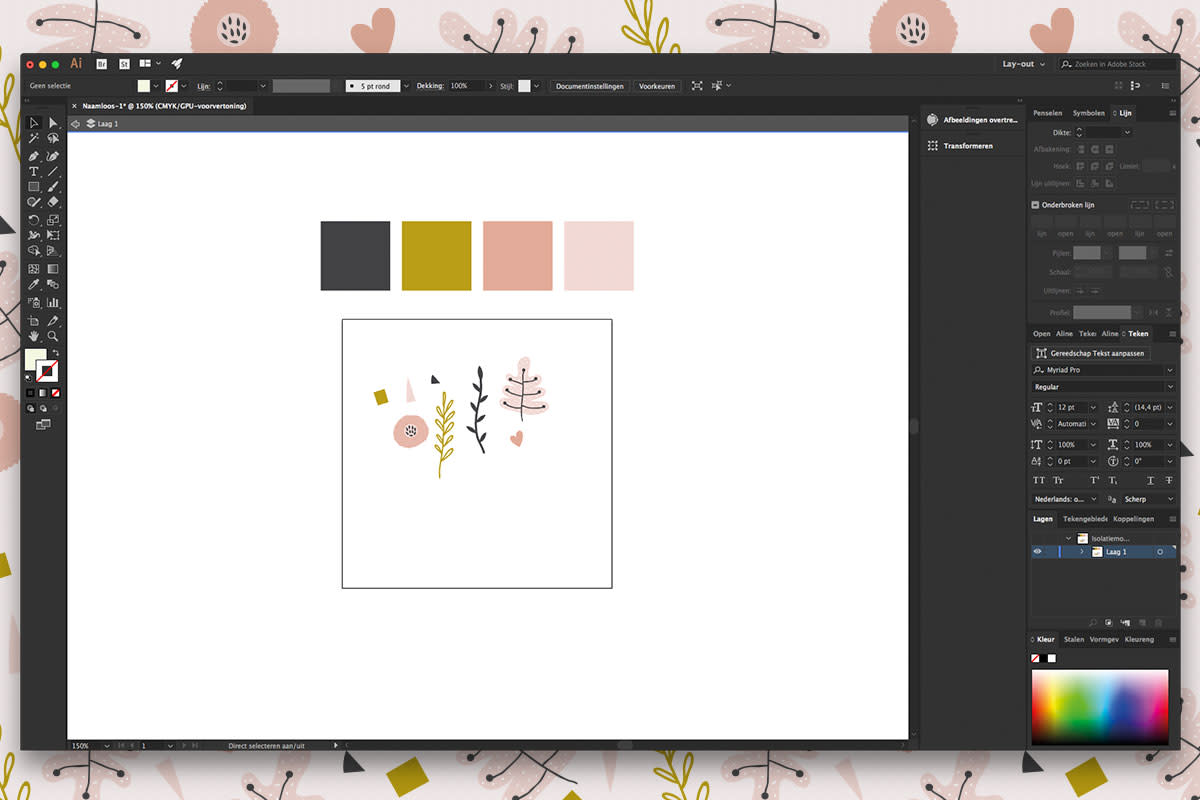Open the Myriad Pro font dropdown
The height and width of the screenshot is (800, 1200).
click(1171, 370)
